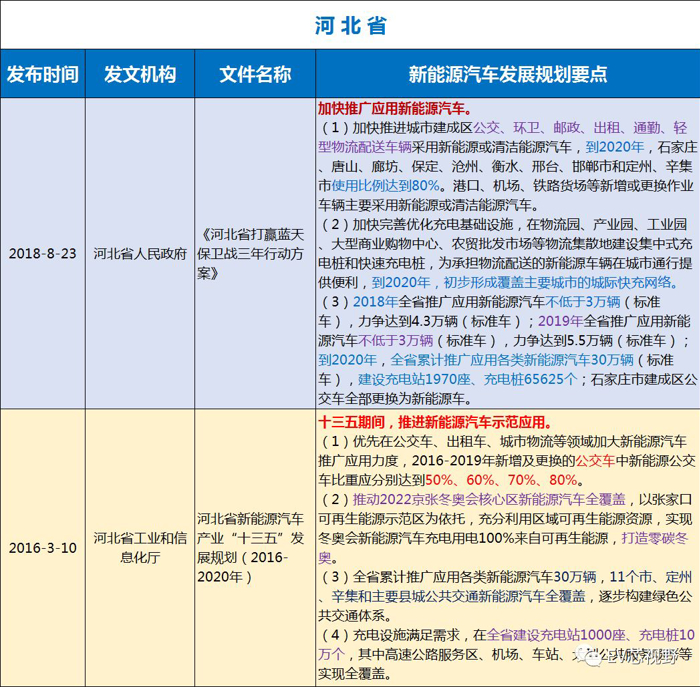Click the 河北省工业和信息化厅 cell

tap(140, 548)
